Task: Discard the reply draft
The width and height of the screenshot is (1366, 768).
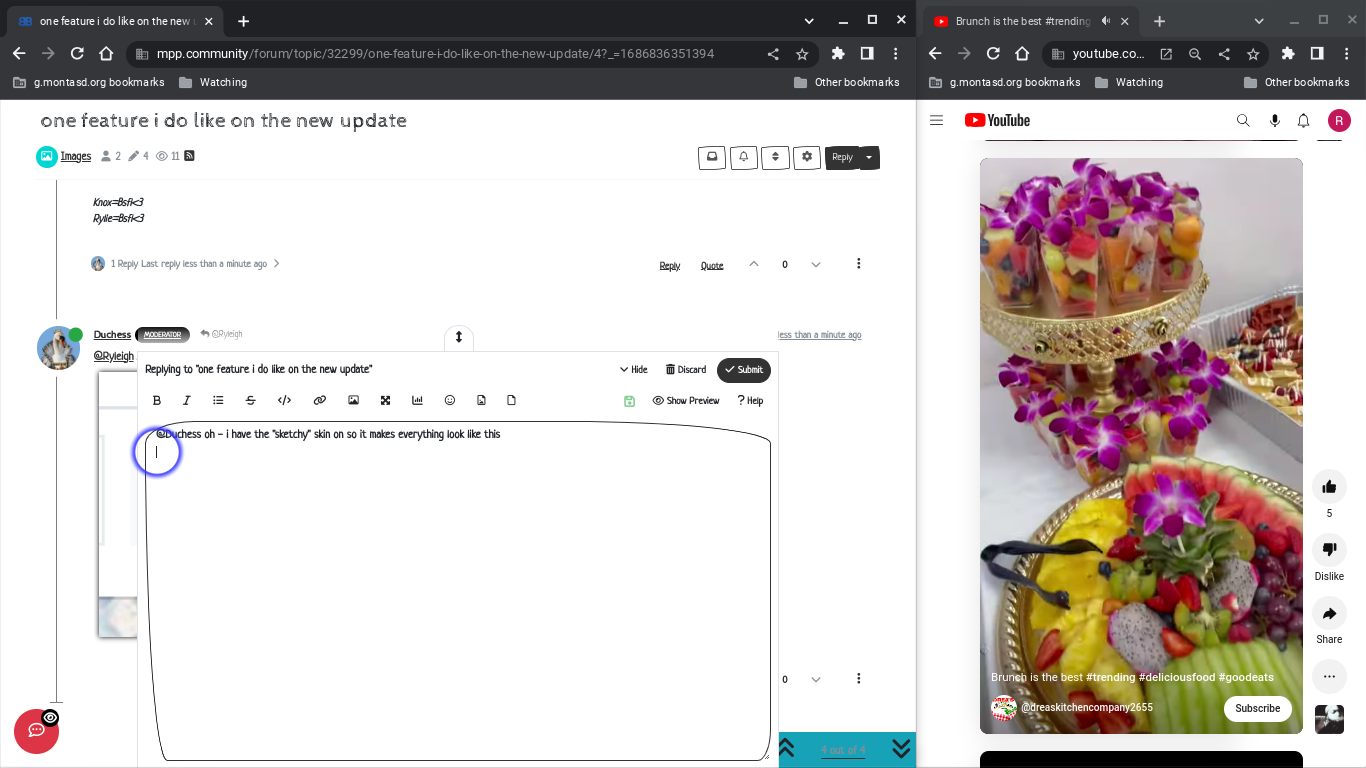Action: click(686, 369)
